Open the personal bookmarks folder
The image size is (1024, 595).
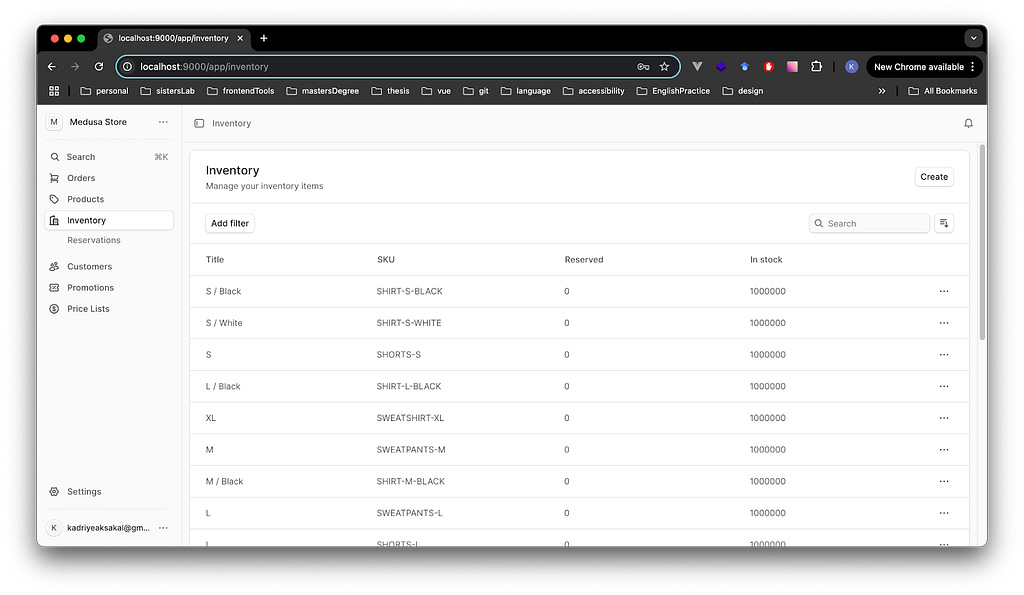coord(104,91)
